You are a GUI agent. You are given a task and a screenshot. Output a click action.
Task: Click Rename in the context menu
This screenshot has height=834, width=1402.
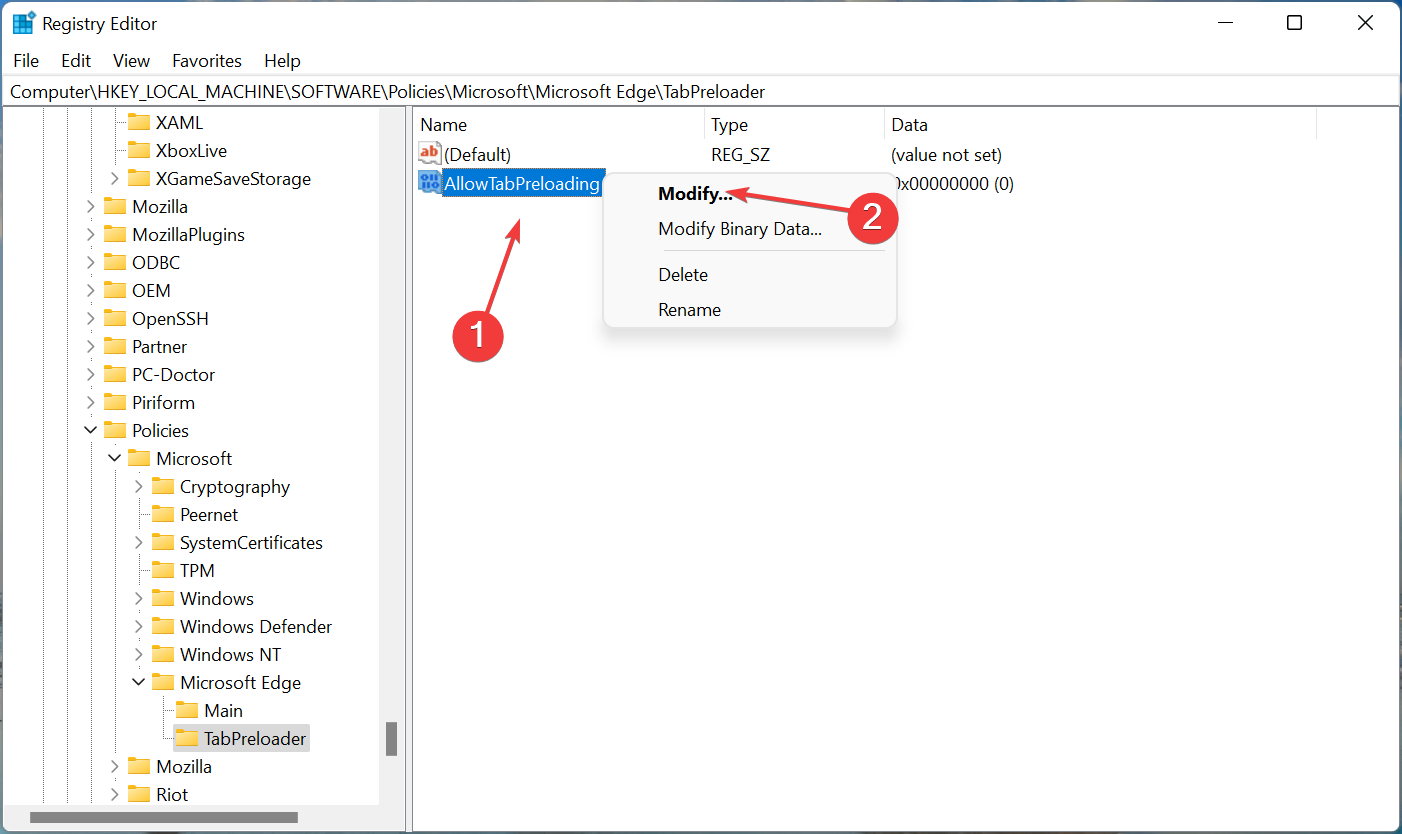(689, 309)
